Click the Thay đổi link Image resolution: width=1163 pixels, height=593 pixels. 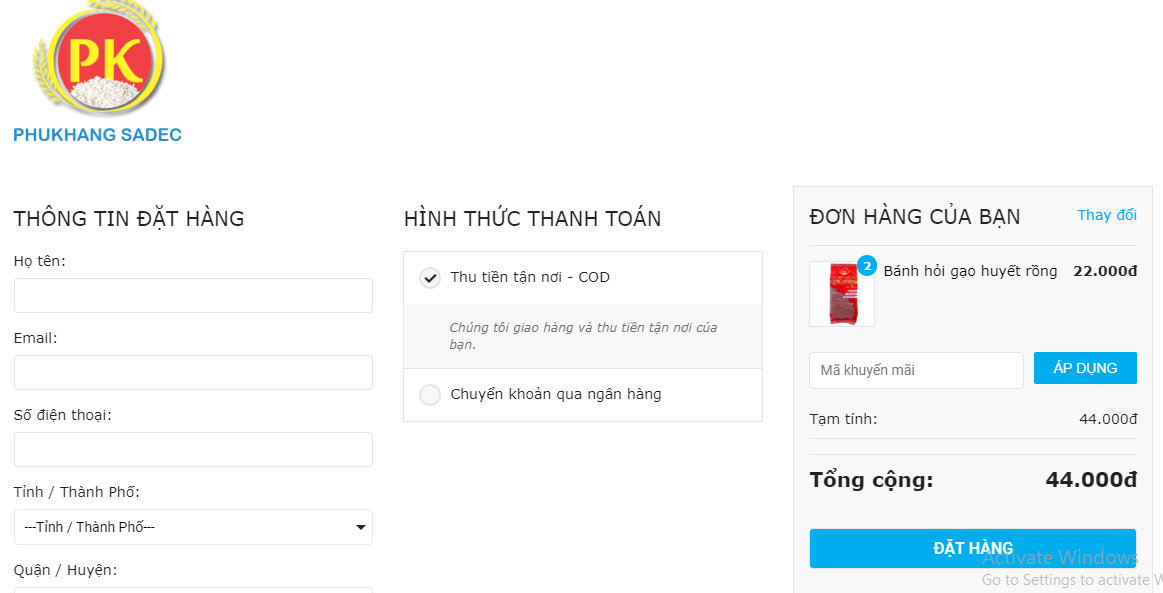click(x=1106, y=215)
